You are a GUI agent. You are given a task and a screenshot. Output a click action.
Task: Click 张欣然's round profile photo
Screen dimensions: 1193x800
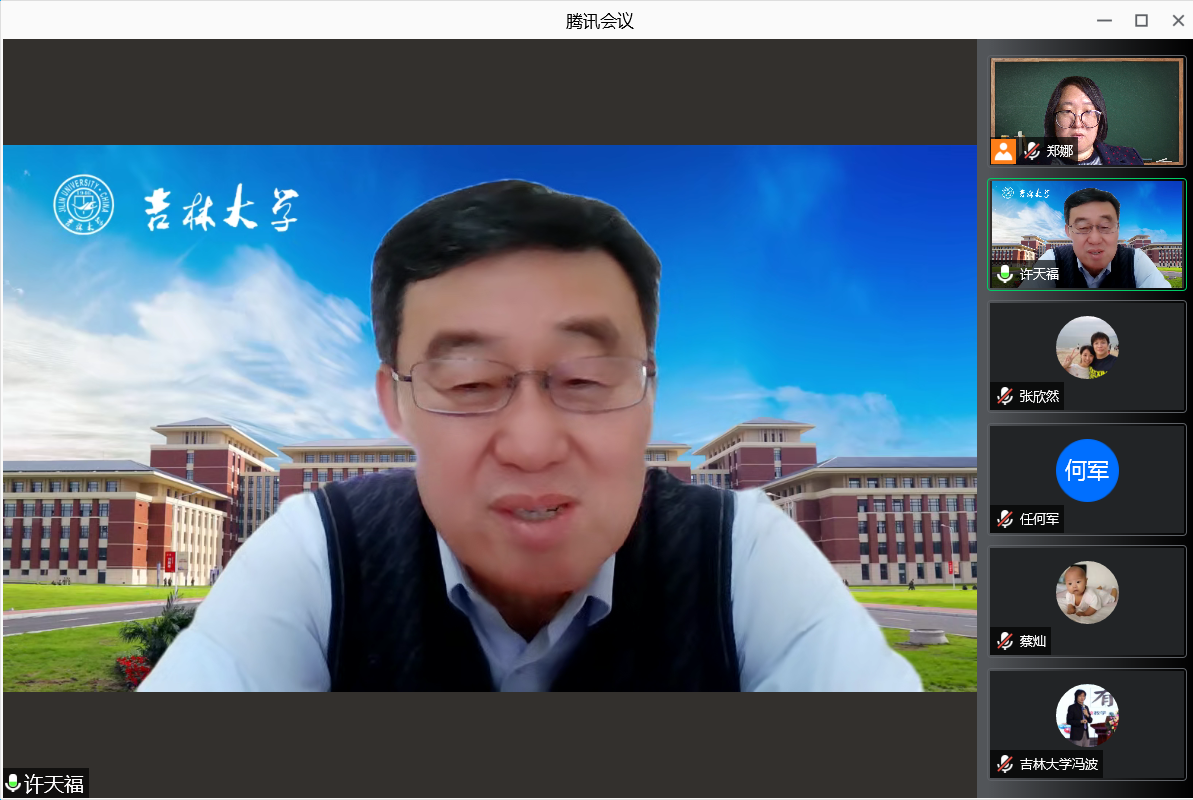(1087, 347)
